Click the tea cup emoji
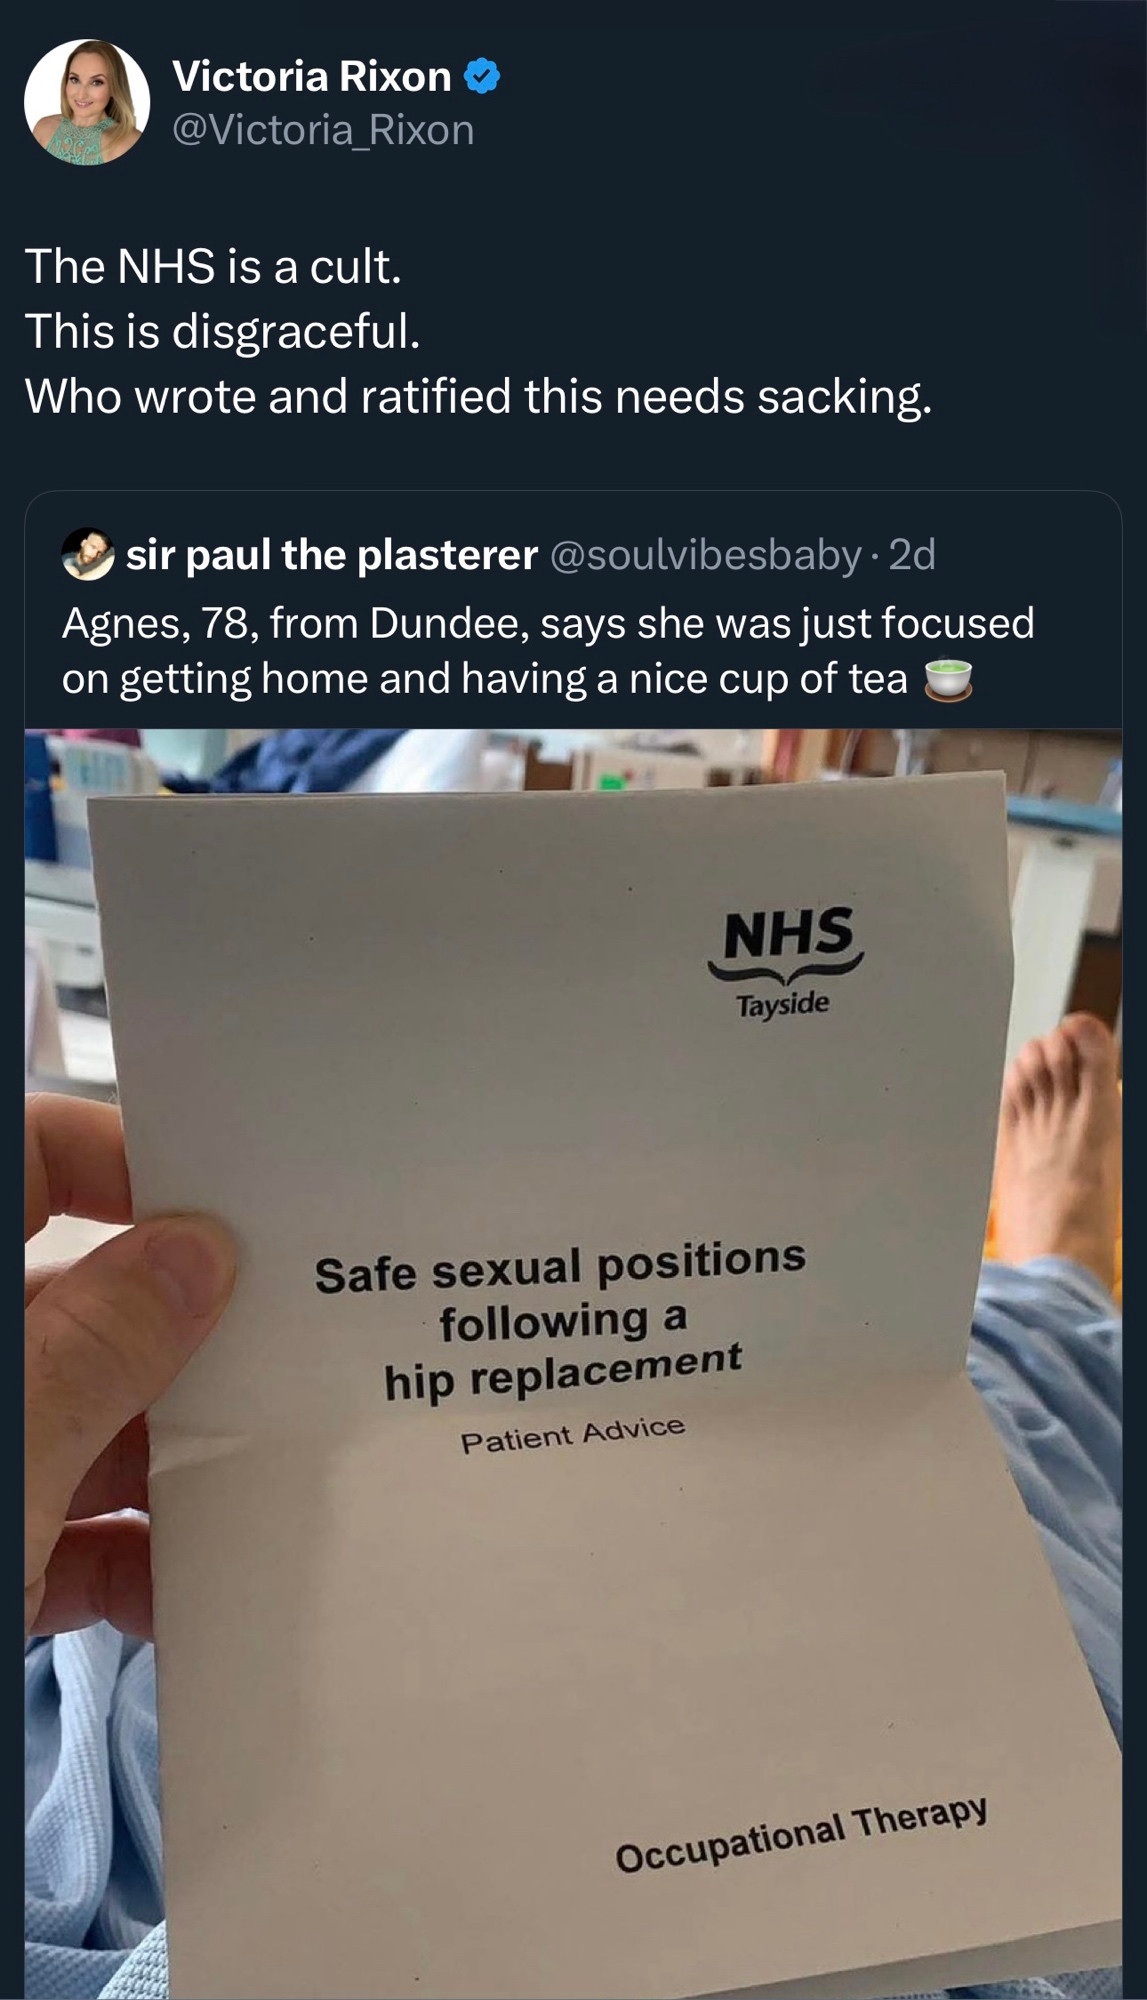Image resolution: width=1147 pixels, height=2000 pixels. point(947,679)
